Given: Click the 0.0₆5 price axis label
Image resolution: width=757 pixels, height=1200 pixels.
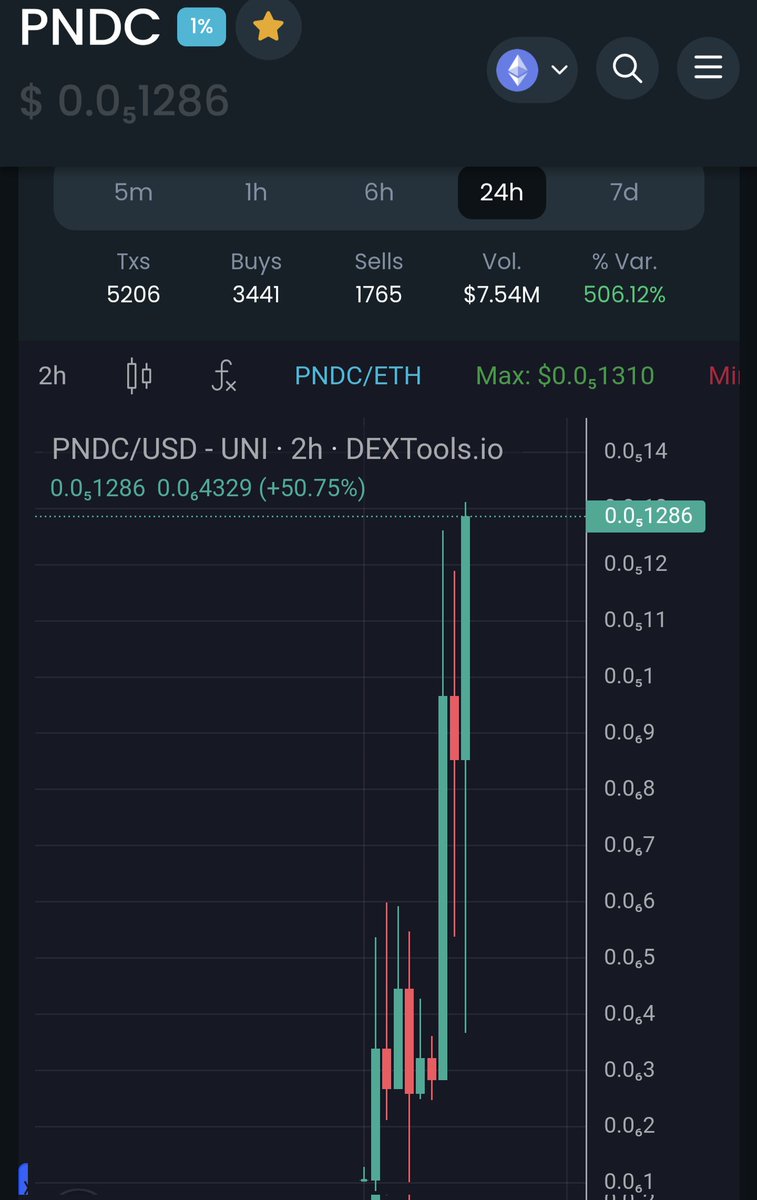Looking at the screenshot, I should [629, 957].
